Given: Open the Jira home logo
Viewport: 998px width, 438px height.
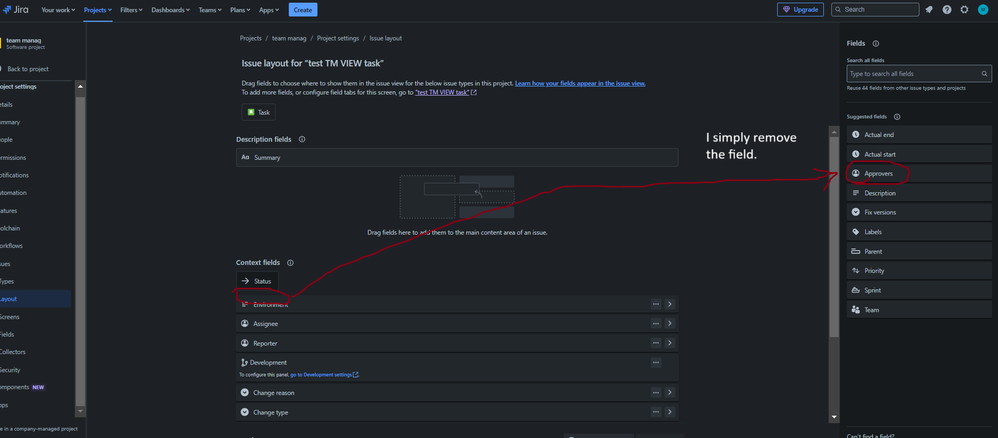Looking at the screenshot, I should 17,10.
